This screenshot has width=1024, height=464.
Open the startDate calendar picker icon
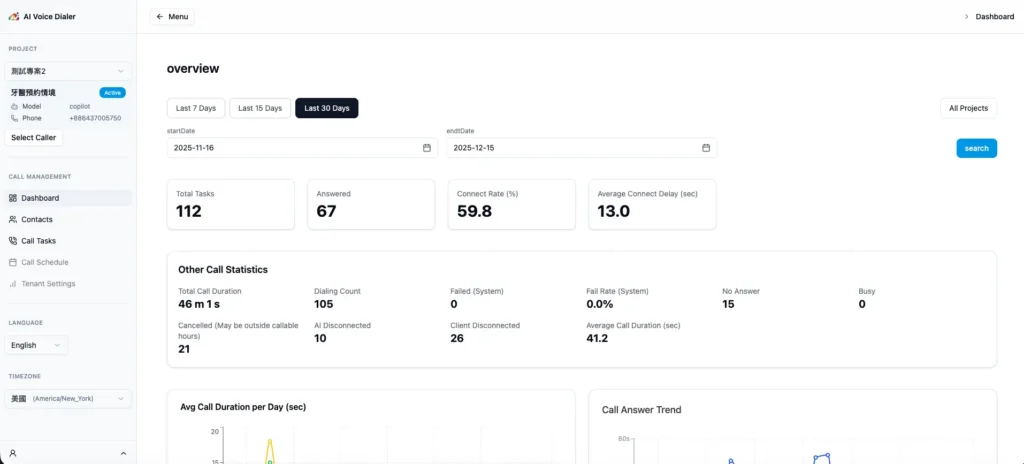426,148
